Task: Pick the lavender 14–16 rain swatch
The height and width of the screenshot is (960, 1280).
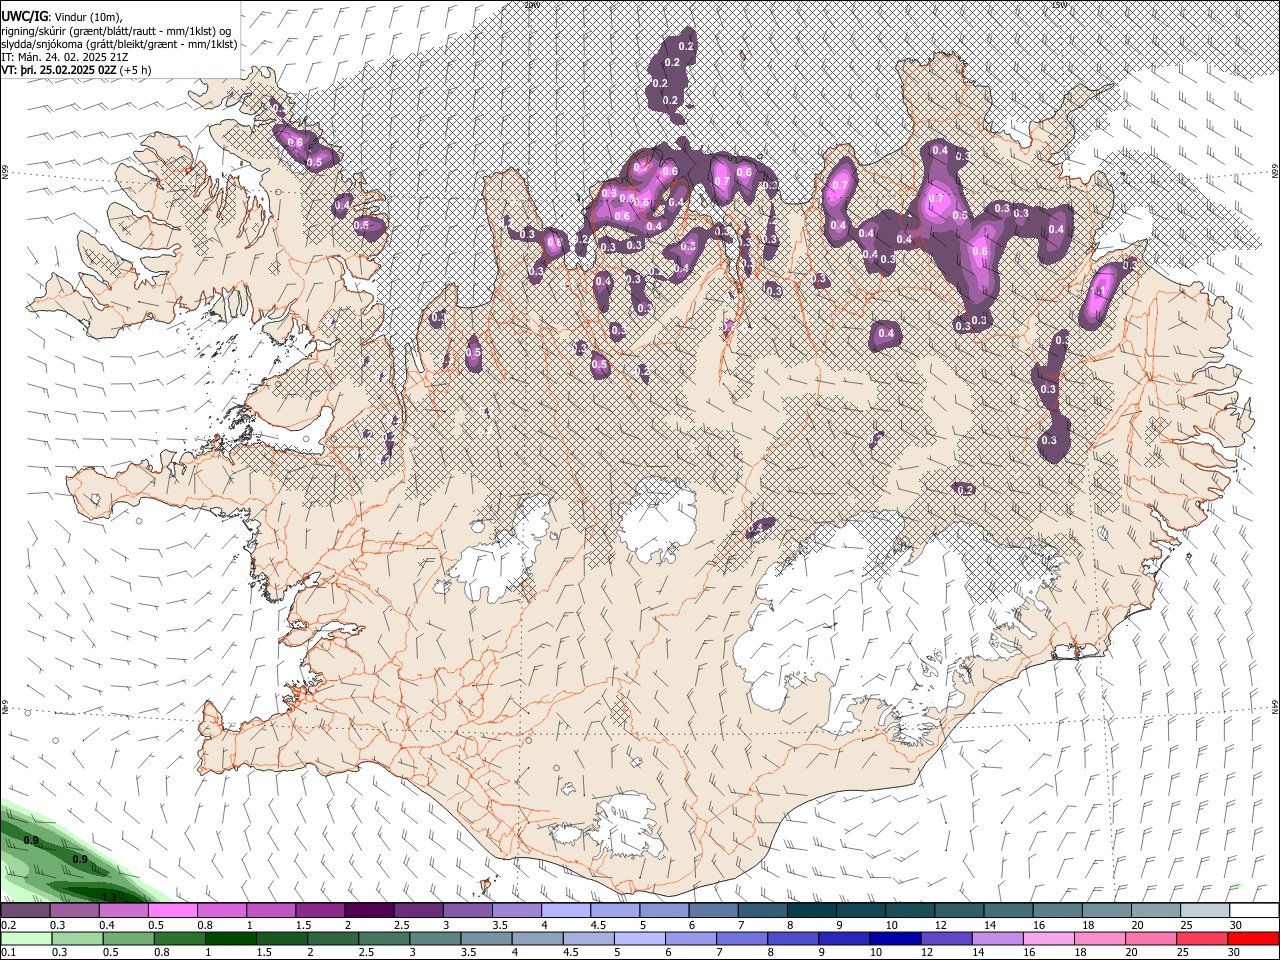Action: 998,938
